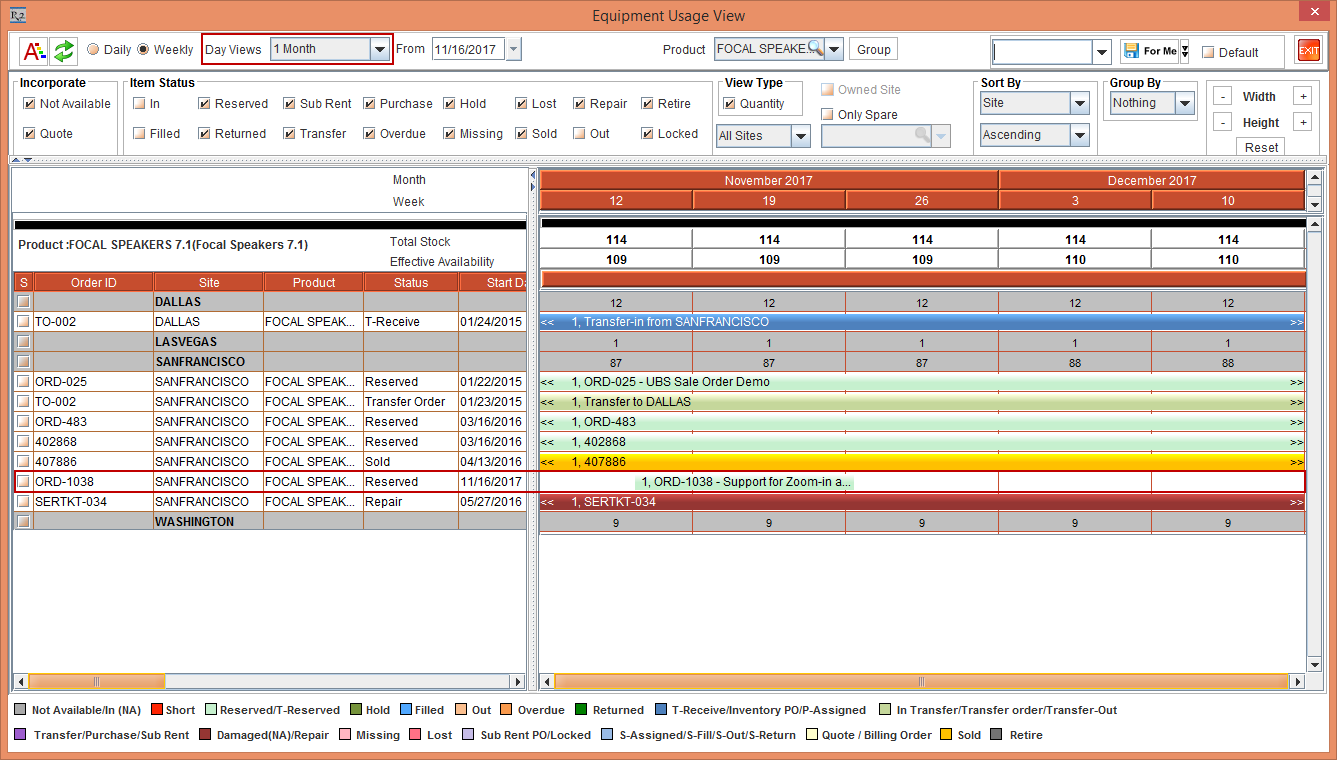
Task: Click the Product search magnifier icon
Action: click(815, 49)
